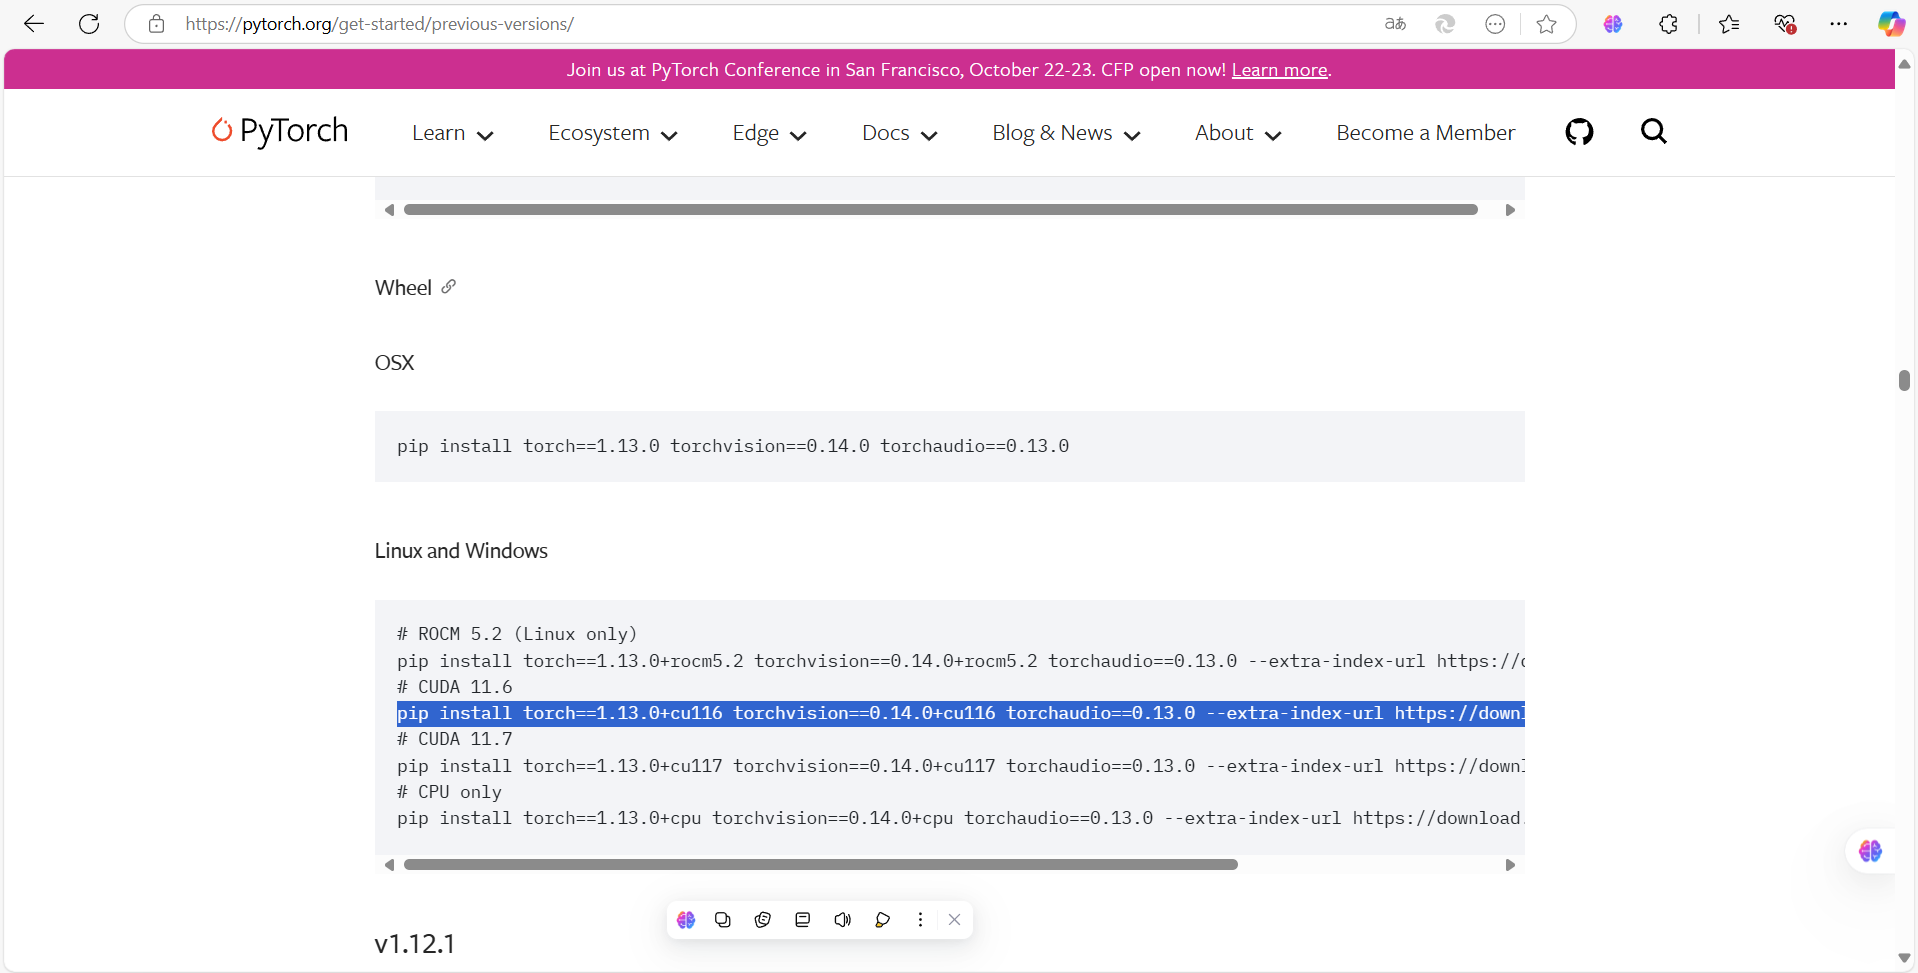Click page vertical scrollbar thumb
The image size is (1918, 973).
coord(1904,380)
